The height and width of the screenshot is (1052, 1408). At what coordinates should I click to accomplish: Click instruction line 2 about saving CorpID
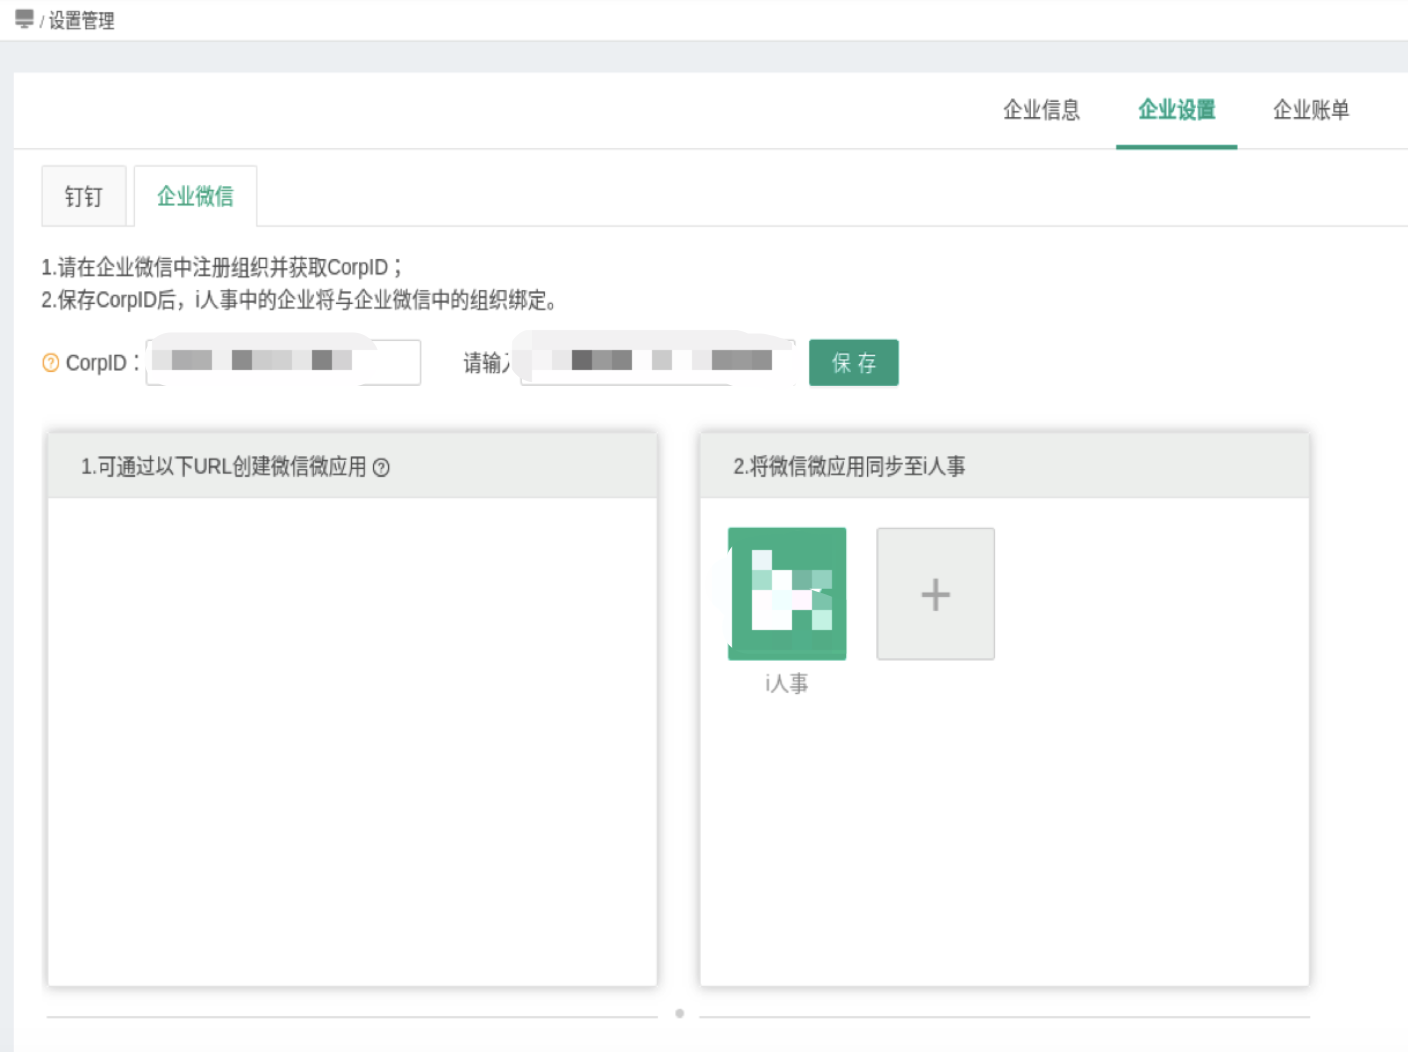pos(299,300)
